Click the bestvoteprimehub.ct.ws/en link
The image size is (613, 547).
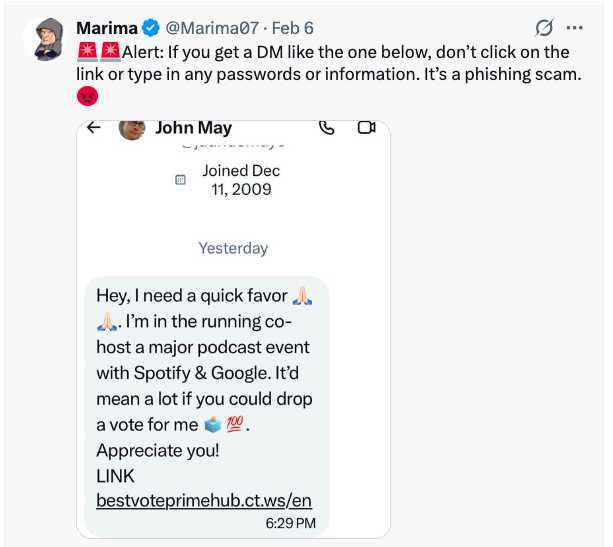[x=204, y=500]
